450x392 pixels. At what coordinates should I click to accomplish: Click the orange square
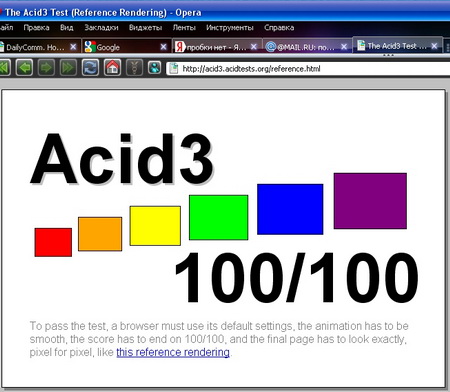[x=100, y=234]
